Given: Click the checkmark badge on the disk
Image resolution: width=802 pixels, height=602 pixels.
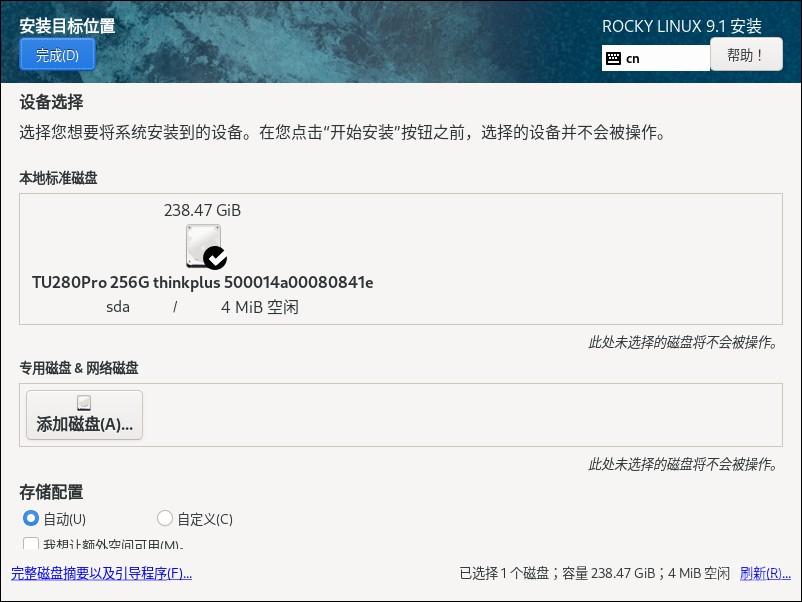Looking at the screenshot, I should click(x=215, y=258).
